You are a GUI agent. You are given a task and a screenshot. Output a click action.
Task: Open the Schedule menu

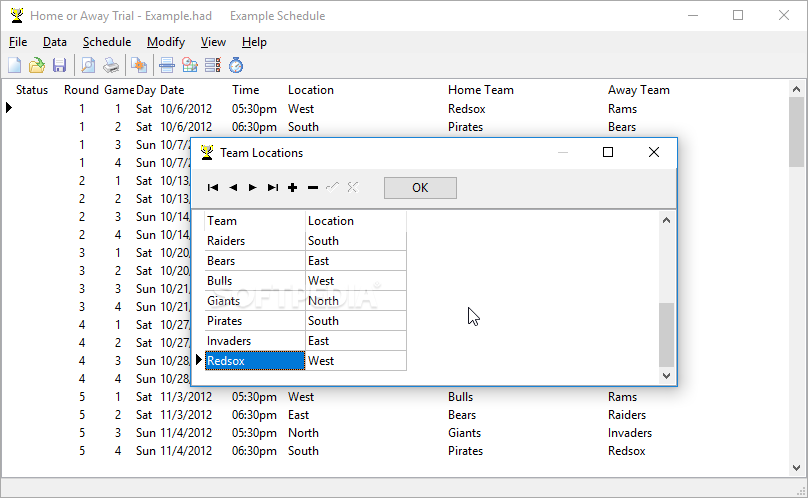pos(107,42)
